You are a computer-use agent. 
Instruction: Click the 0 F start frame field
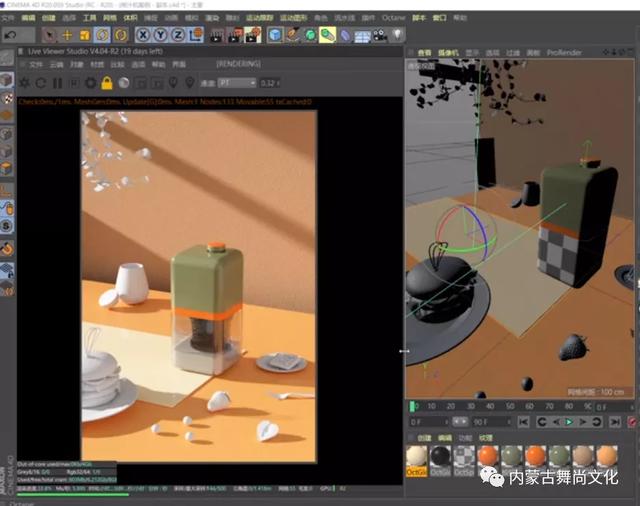pyautogui.click(x=429, y=422)
